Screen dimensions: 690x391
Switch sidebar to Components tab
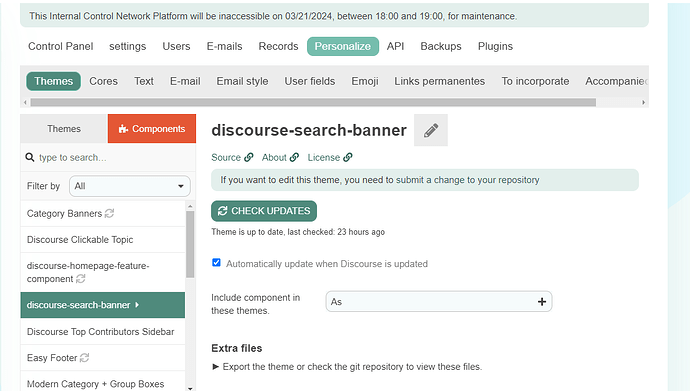click(x=152, y=129)
